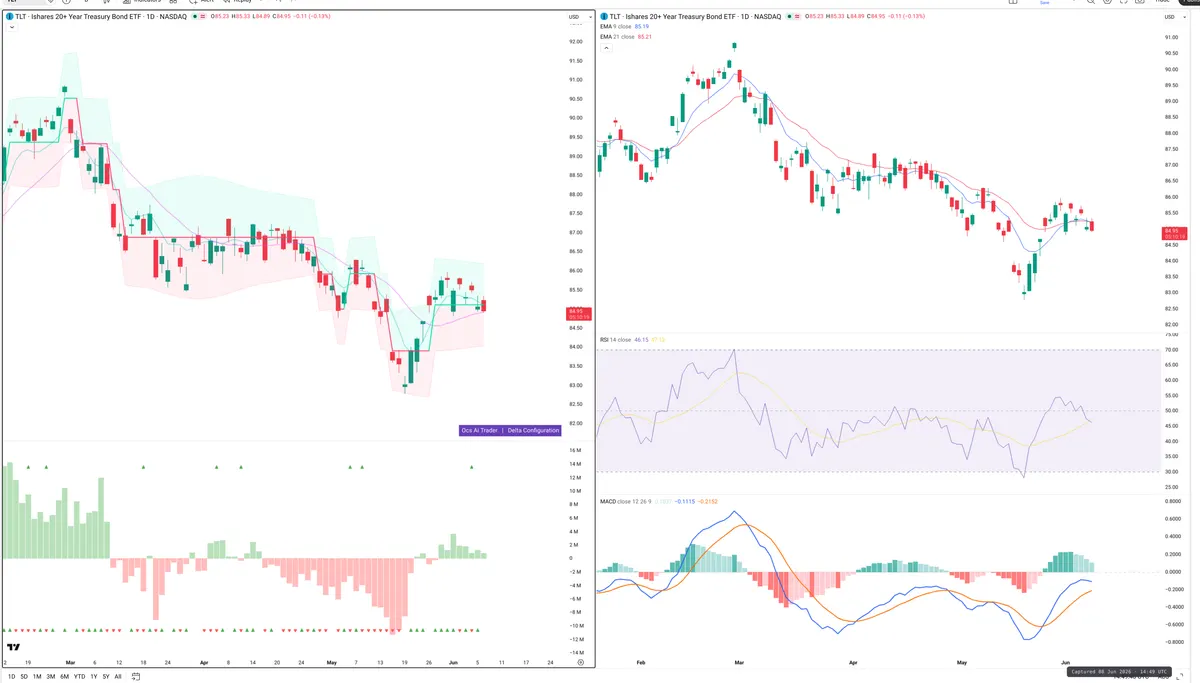Screen dimensions: 1200x683
Task: Select the All time range
Action: [x=118, y=677]
